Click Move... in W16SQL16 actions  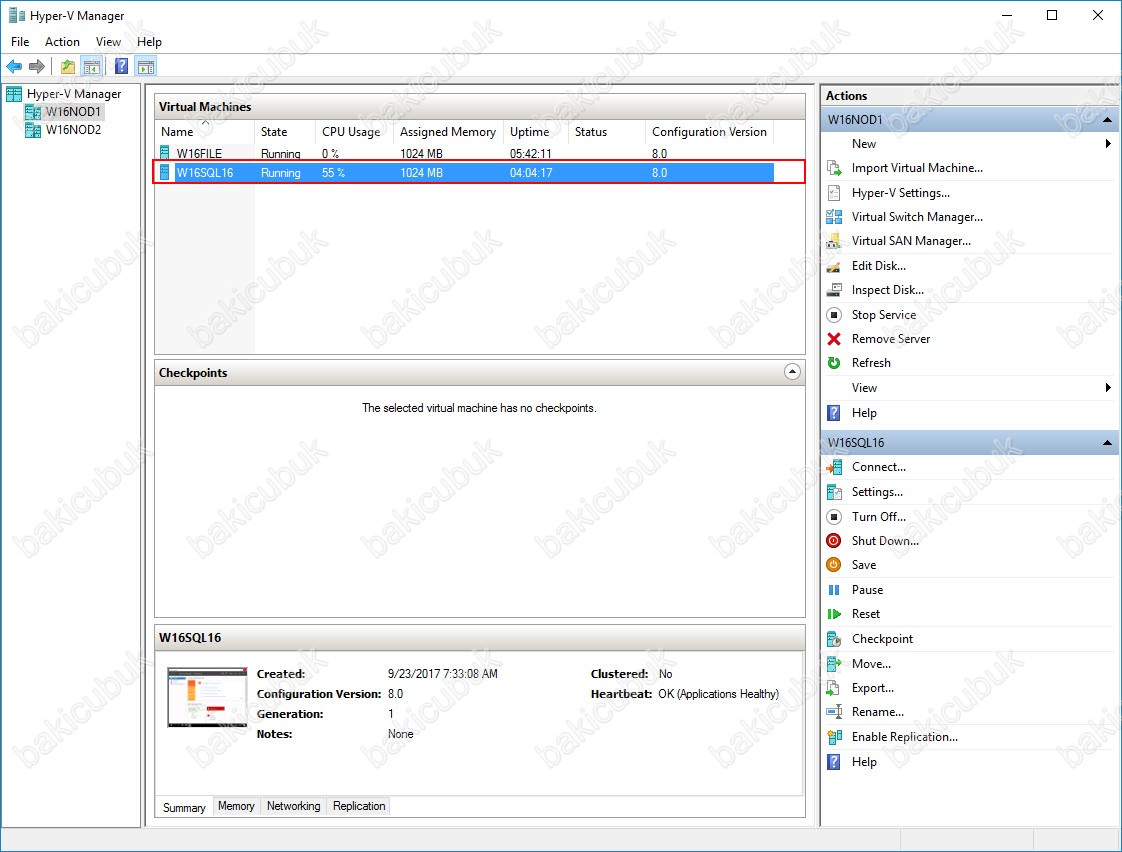[x=871, y=664]
